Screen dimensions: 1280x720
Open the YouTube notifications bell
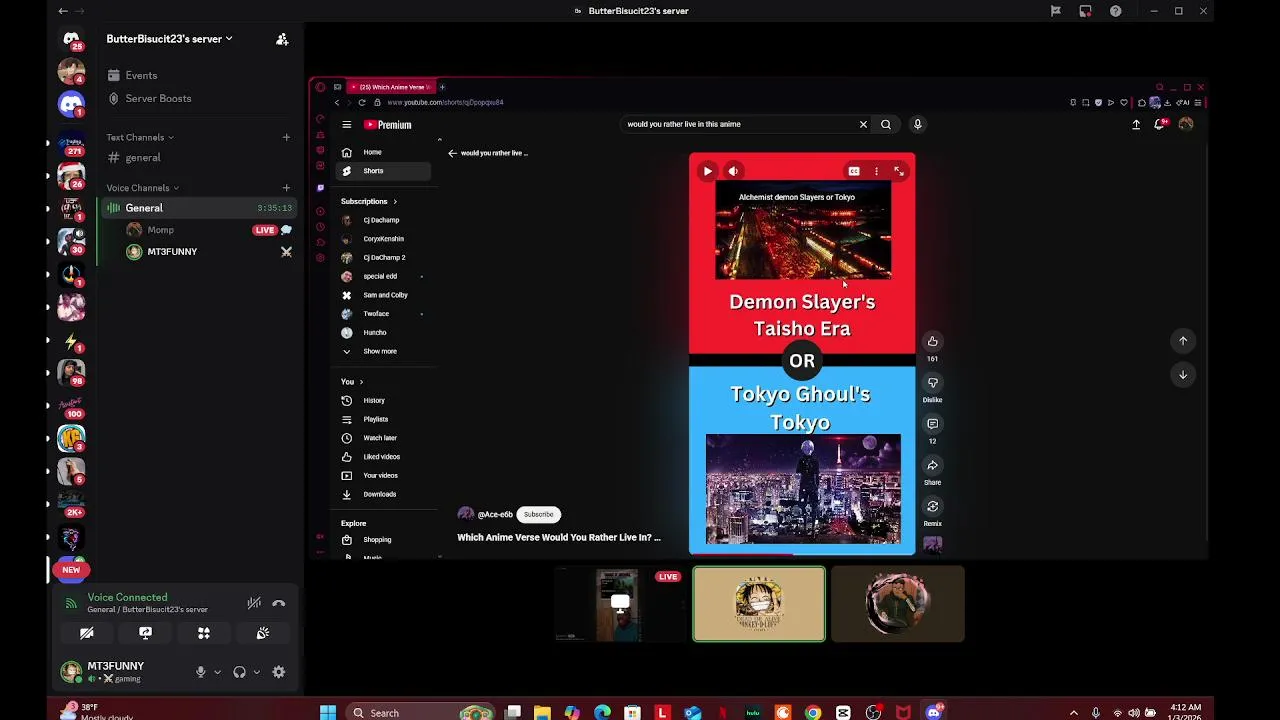1160,125
